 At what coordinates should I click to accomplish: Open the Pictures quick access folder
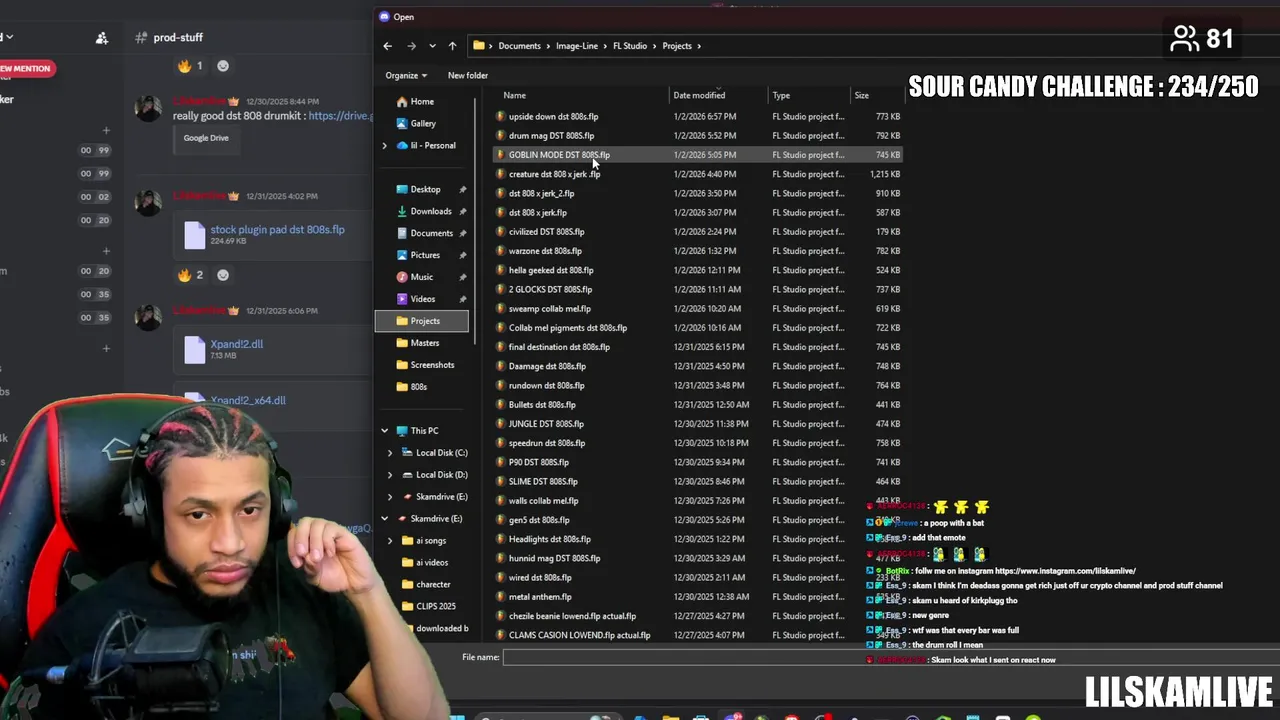(417, 255)
